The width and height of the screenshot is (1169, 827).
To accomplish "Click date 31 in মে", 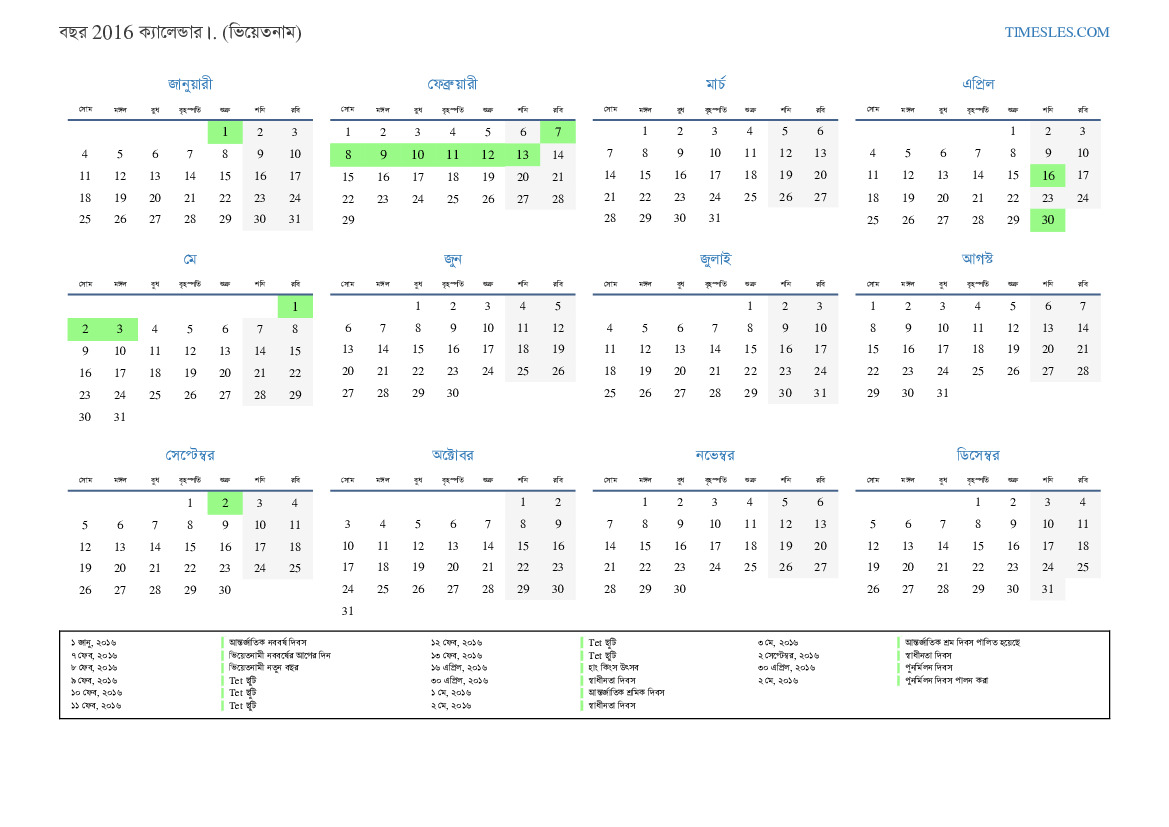I will [119, 417].
